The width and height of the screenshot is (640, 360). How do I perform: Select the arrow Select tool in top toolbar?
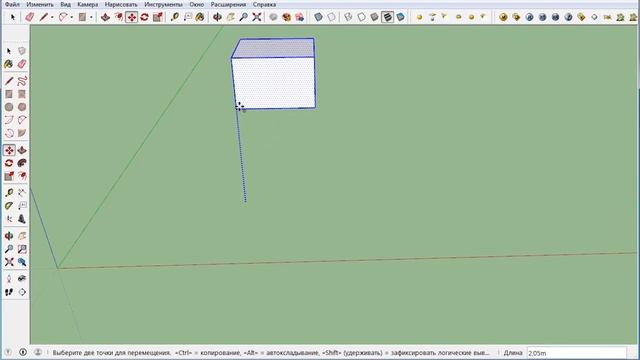pyautogui.click(x=13, y=17)
